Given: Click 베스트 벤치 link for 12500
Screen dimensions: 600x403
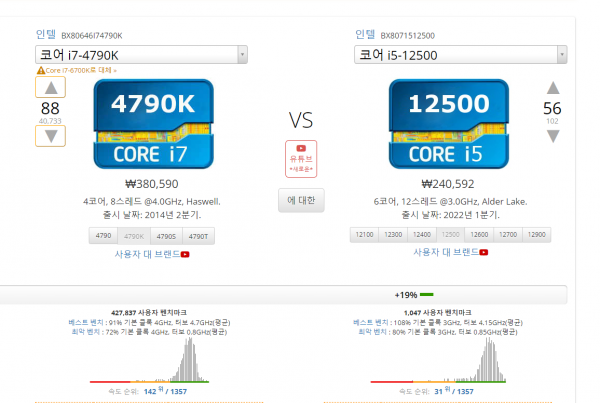Looking at the screenshot, I should pos(370,322).
